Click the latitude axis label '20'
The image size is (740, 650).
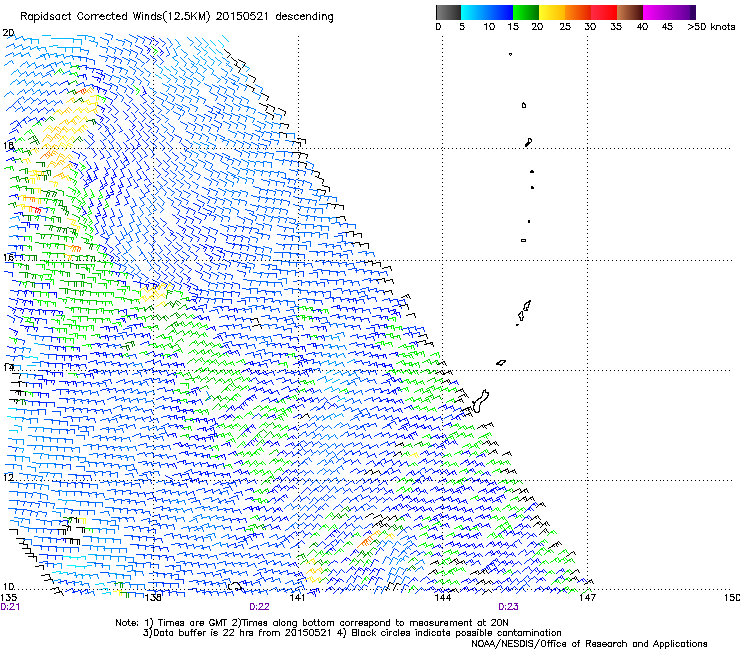click(x=8, y=33)
